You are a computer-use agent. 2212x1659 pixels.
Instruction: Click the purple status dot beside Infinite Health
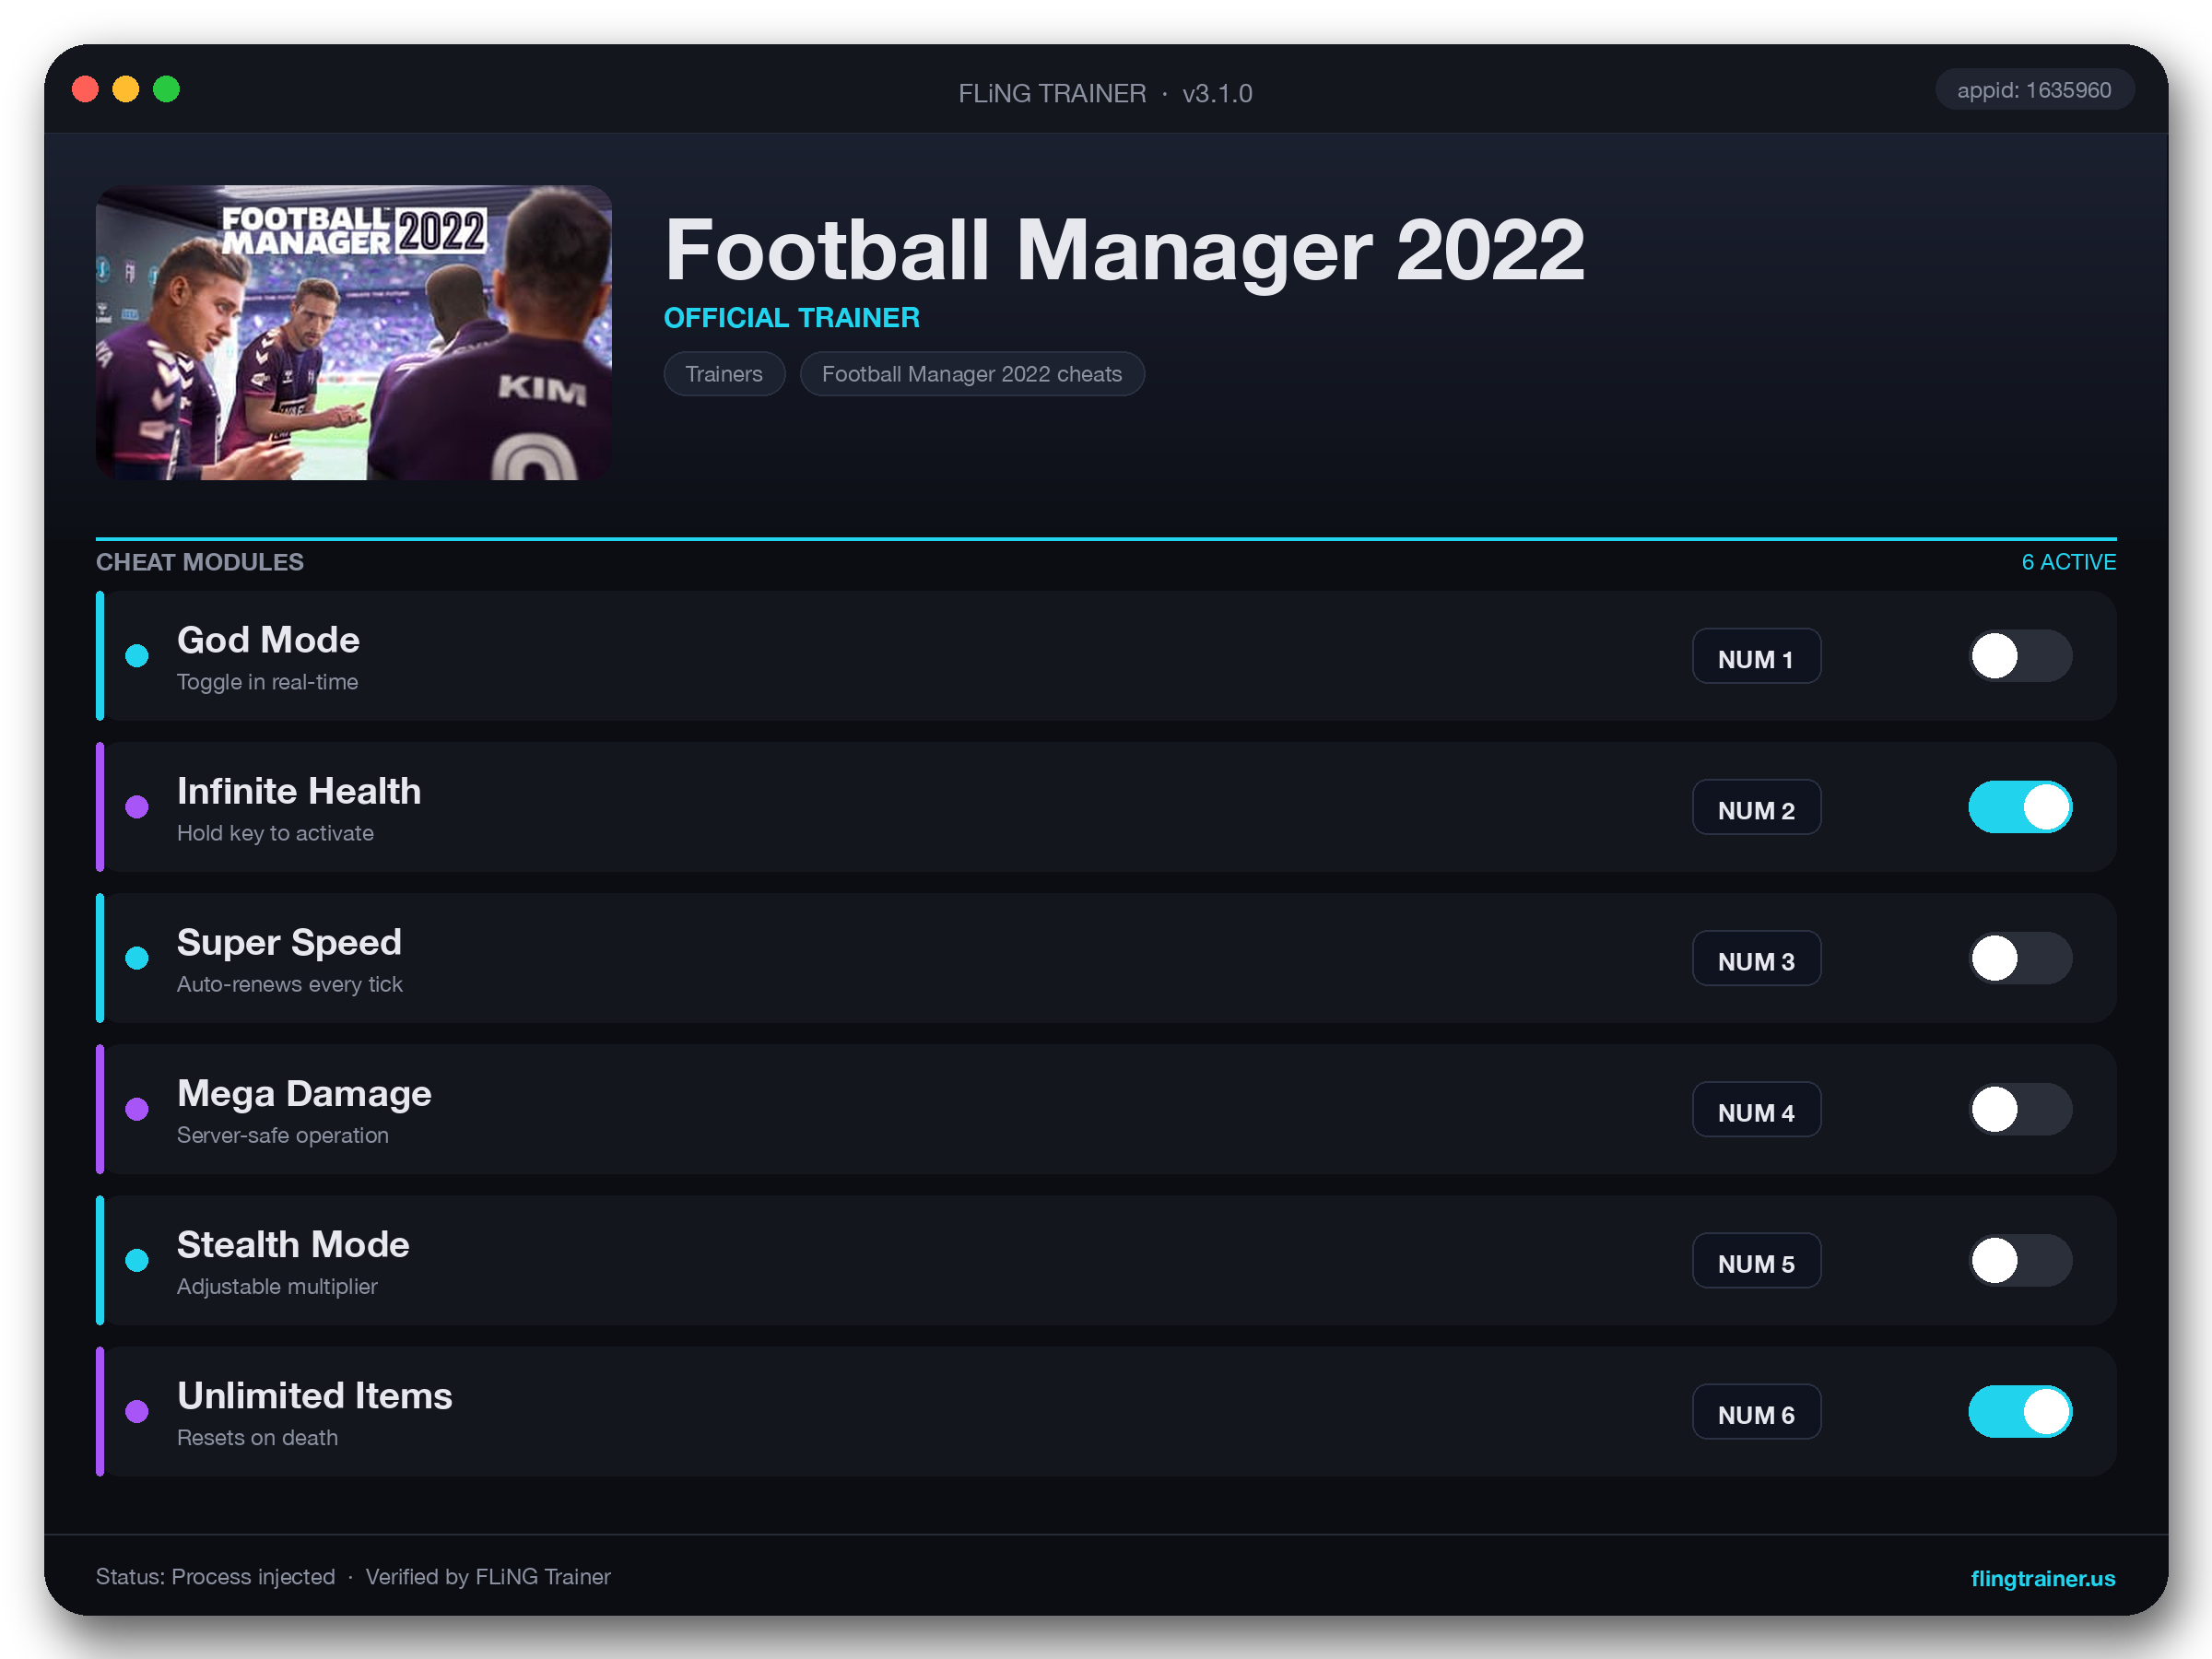pos(137,807)
